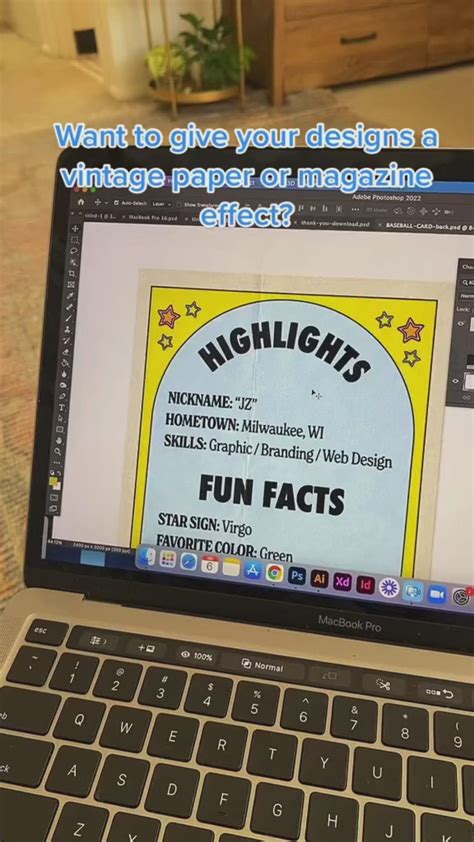Select the Pen tool
Screen dimensions: 474x842
point(62,396)
